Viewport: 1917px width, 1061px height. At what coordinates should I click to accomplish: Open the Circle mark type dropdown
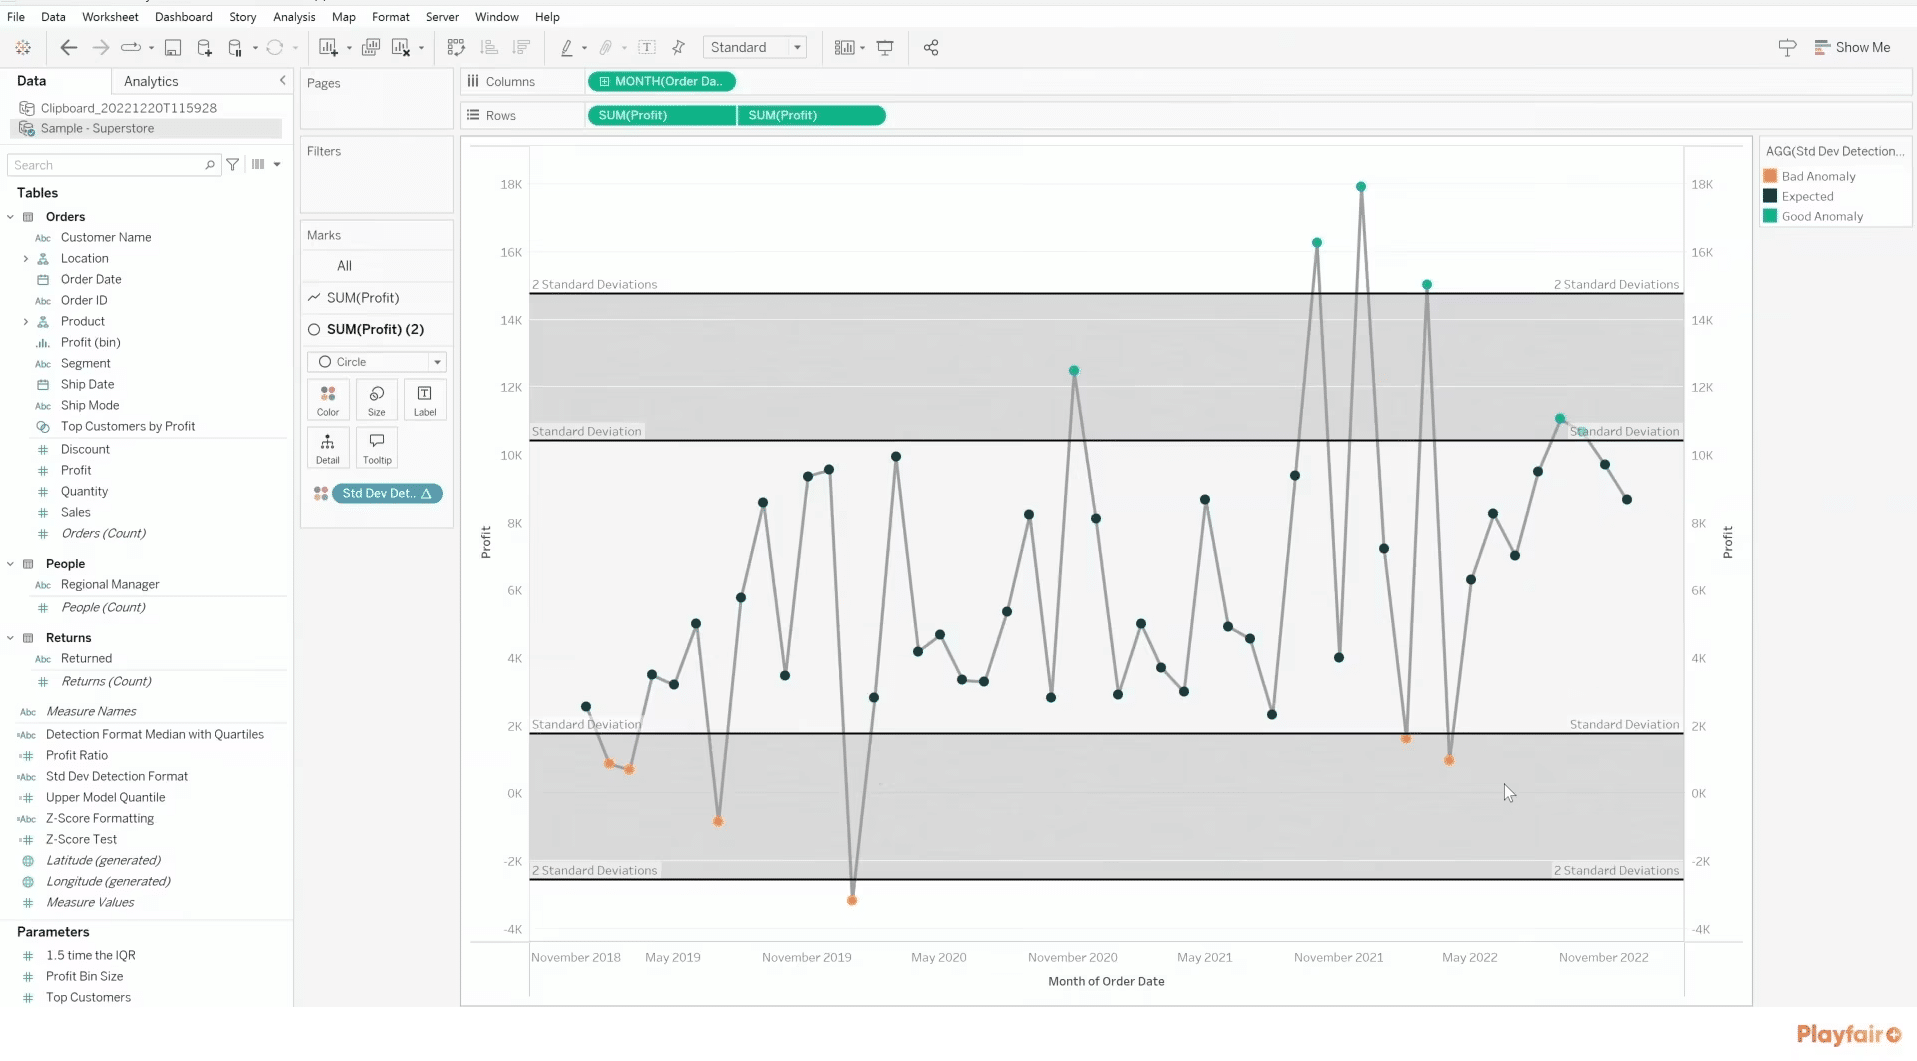(437, 362)
